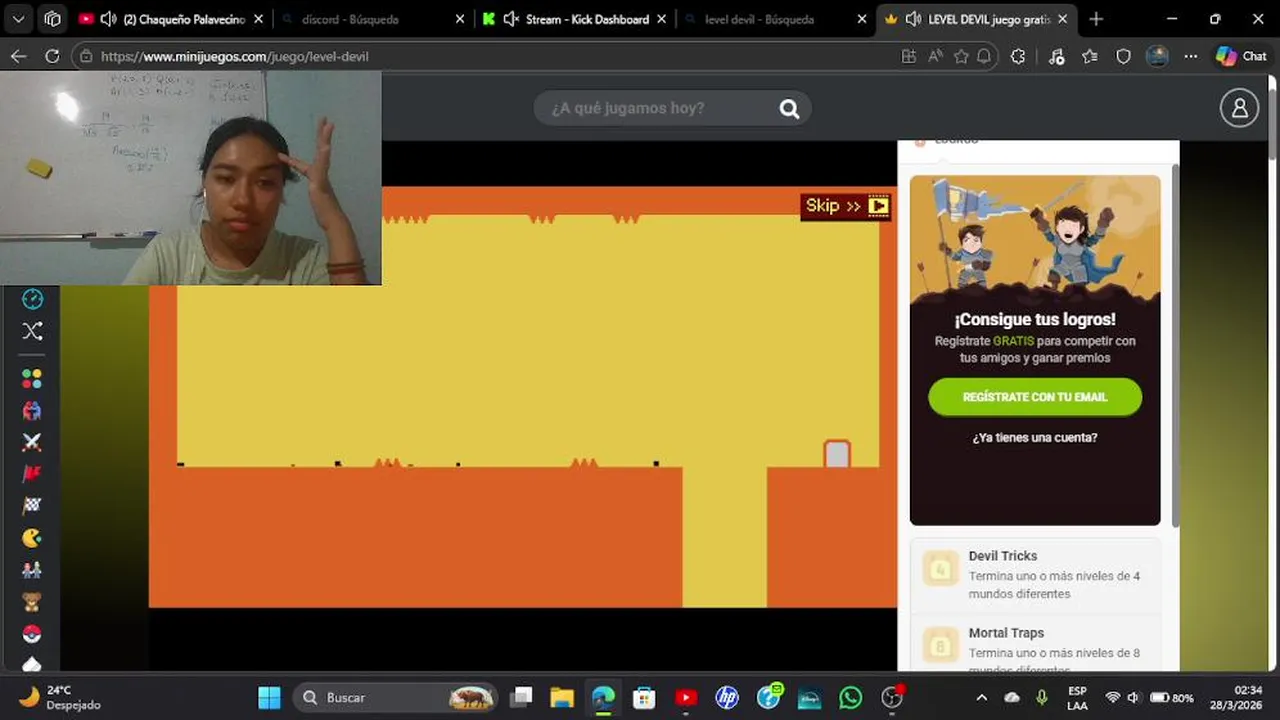
Task: Close the discord search tab
Action: (460, 19)
